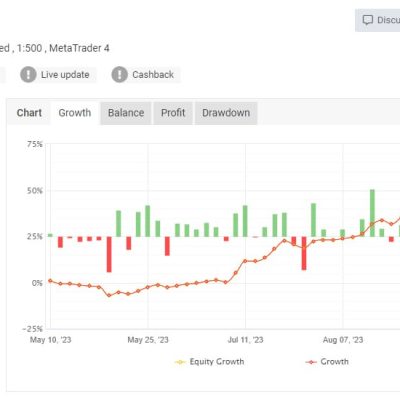Click the Chart tab label
This screenshot has height=400, width=400.
[29, 113]
